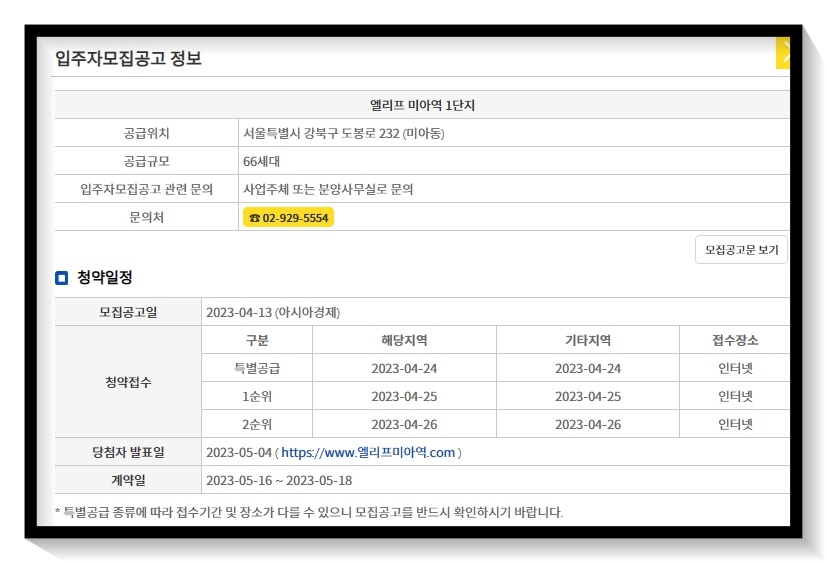Click the 특별공급 row label

tap(257, 368)
